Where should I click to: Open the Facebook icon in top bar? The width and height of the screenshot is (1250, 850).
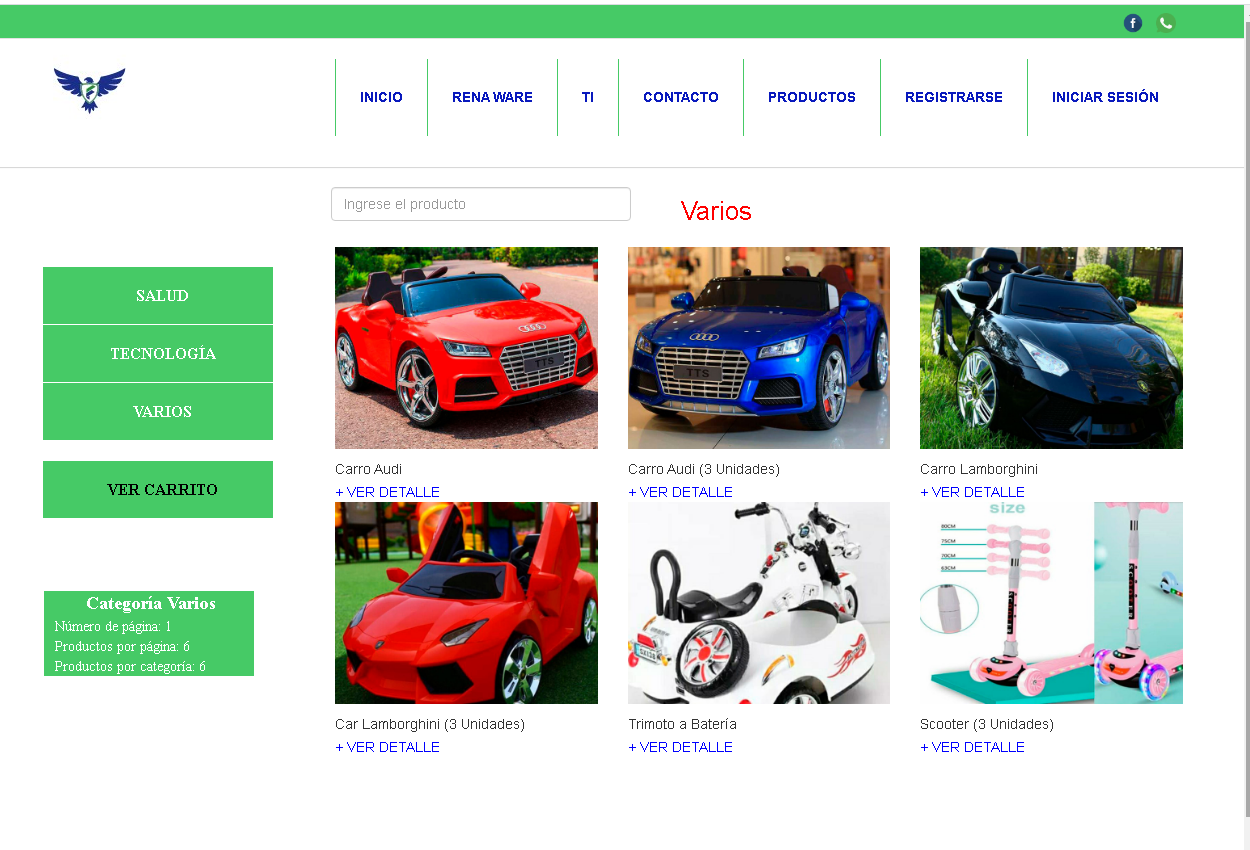point(1132,23)
